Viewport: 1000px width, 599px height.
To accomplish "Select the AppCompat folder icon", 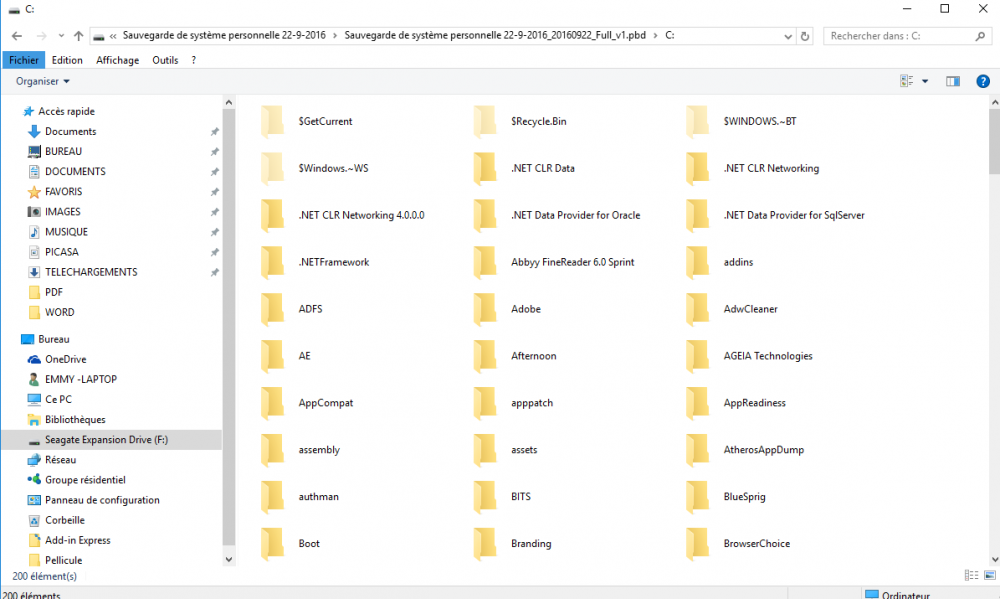I will click(273, 403).
